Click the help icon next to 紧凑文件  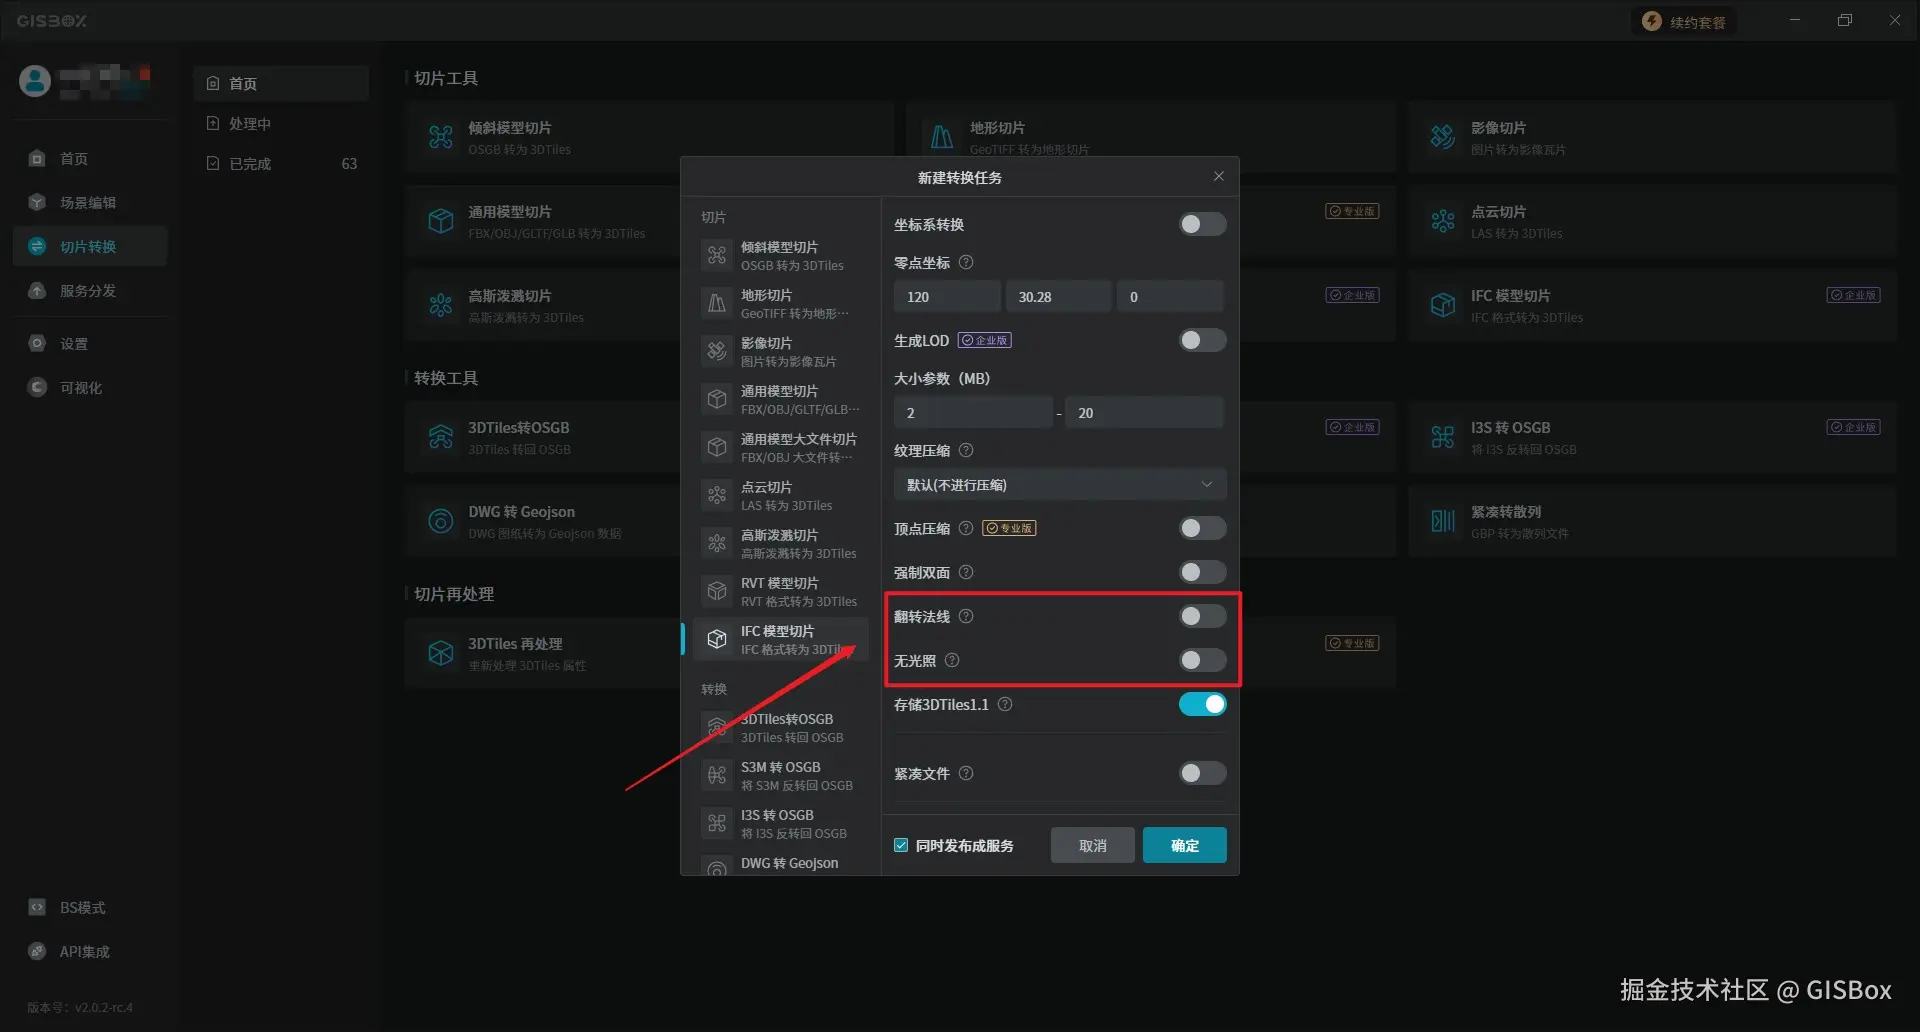pyautogui.click(x=966, y=773)
